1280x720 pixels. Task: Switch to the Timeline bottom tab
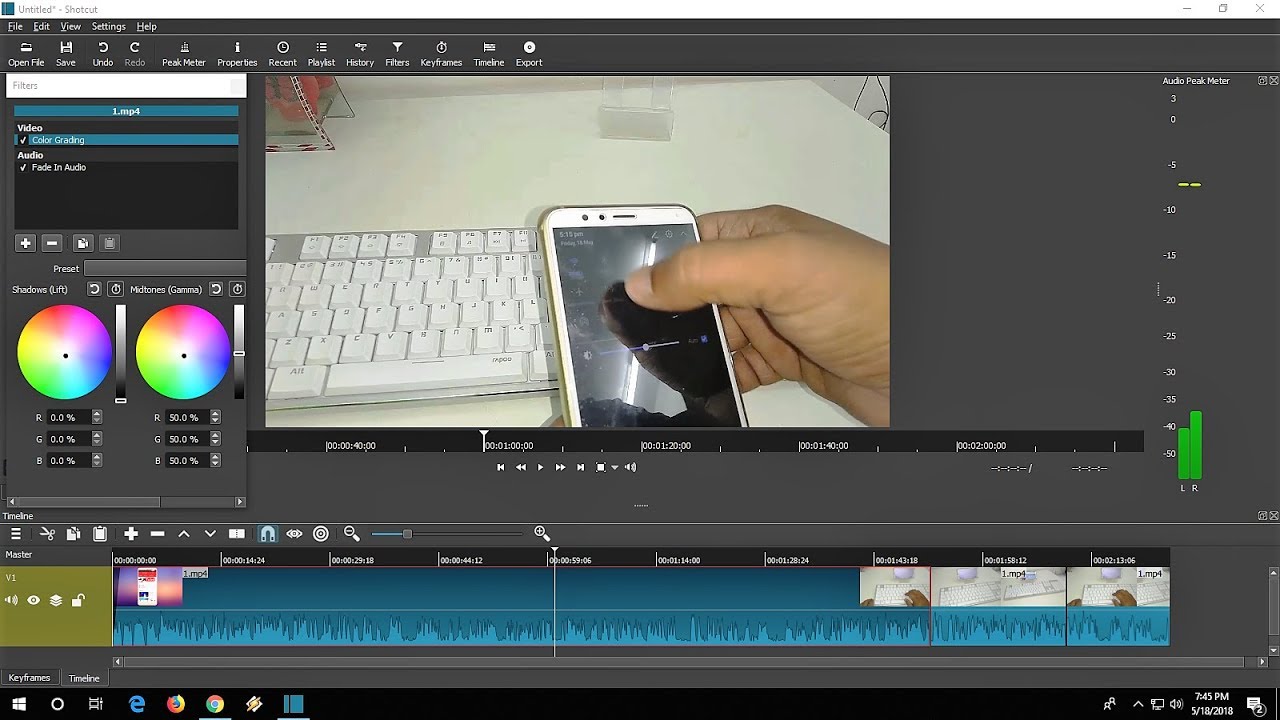[84, 678]
